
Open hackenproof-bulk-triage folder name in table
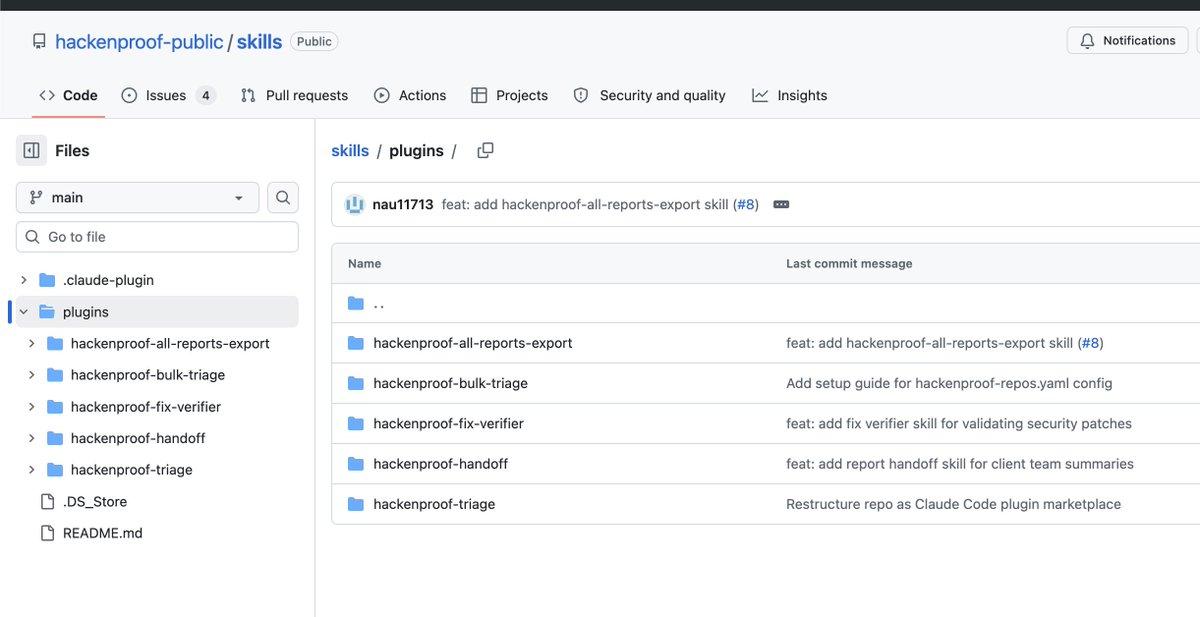pyautogui.click(x=450, y=383)
